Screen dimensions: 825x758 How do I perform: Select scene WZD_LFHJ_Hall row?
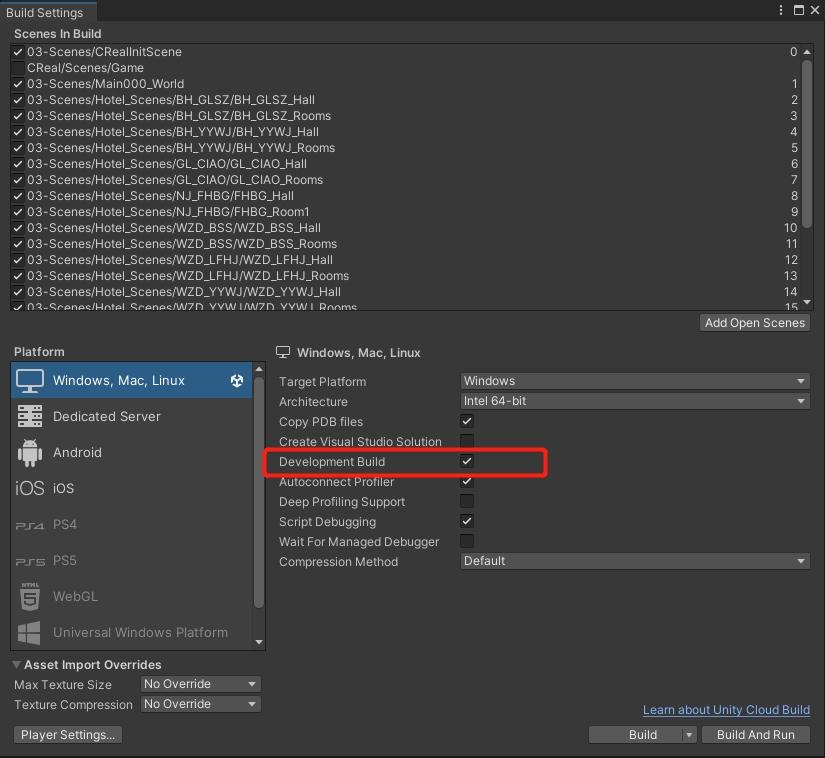pos(405,260)
